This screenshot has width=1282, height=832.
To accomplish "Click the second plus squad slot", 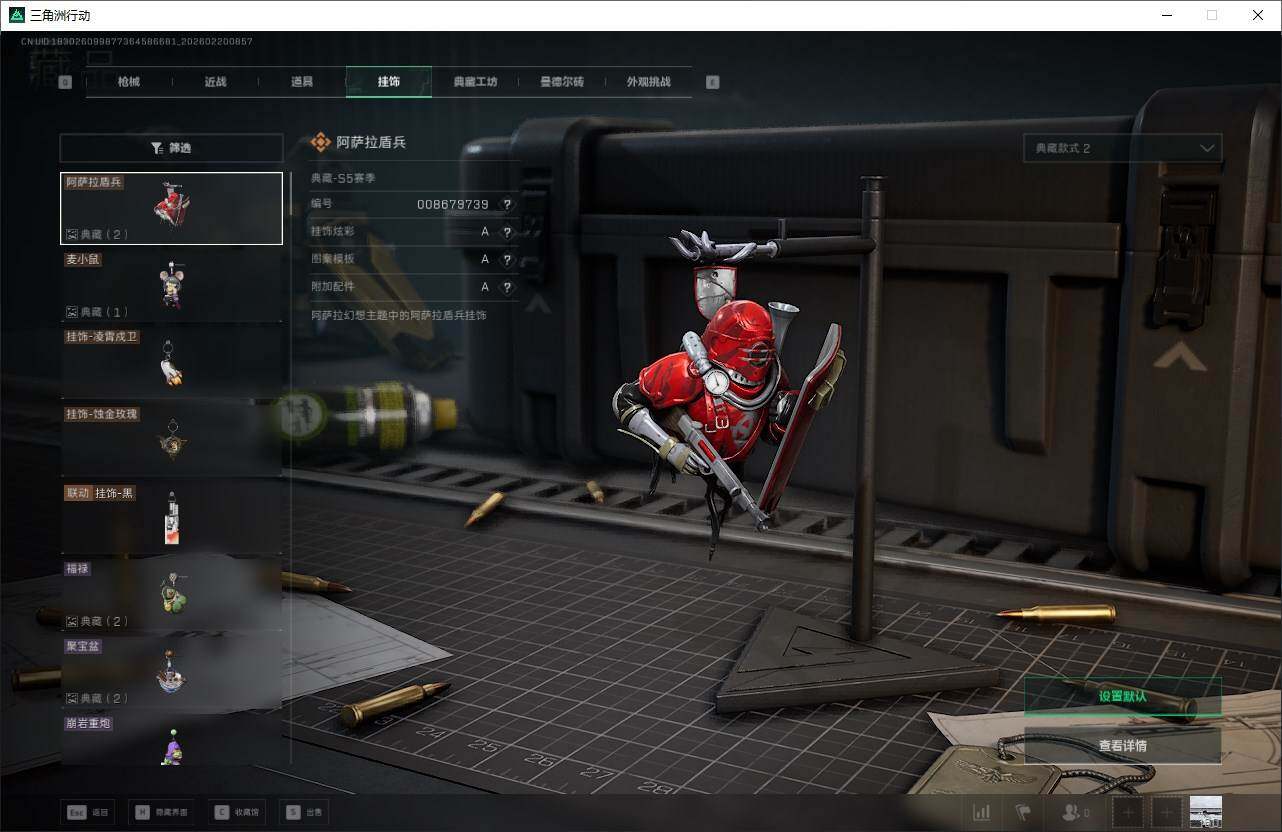I will [x=1166, y=813].
